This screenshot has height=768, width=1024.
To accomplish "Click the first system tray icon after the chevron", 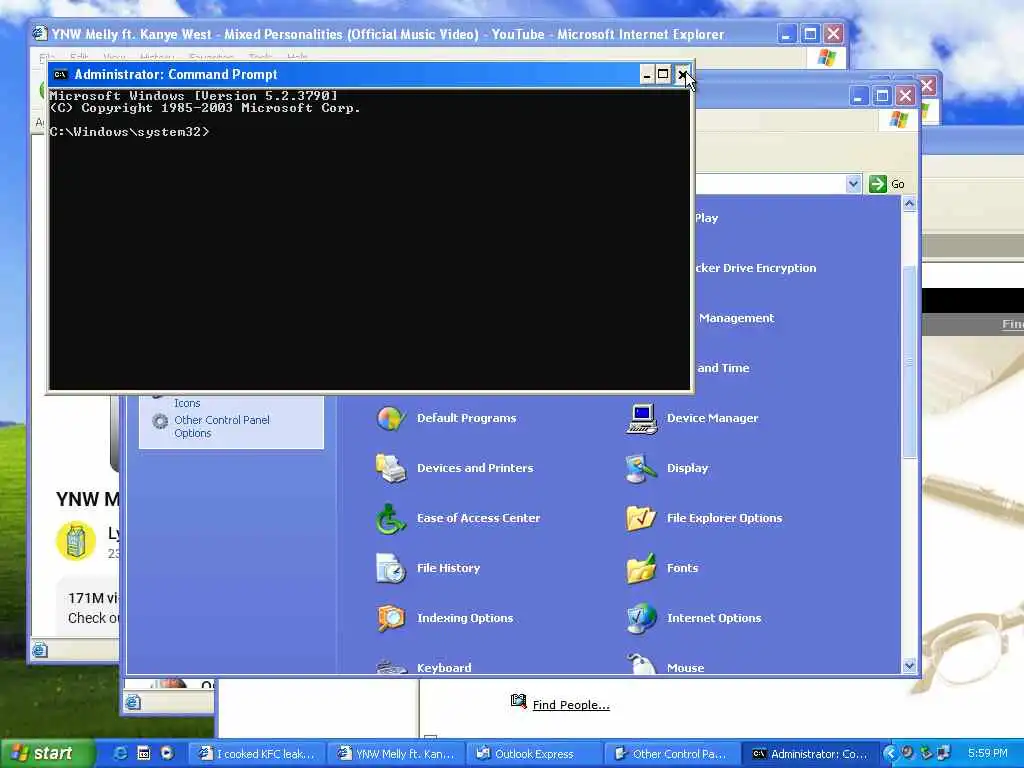I will [907, 753].
